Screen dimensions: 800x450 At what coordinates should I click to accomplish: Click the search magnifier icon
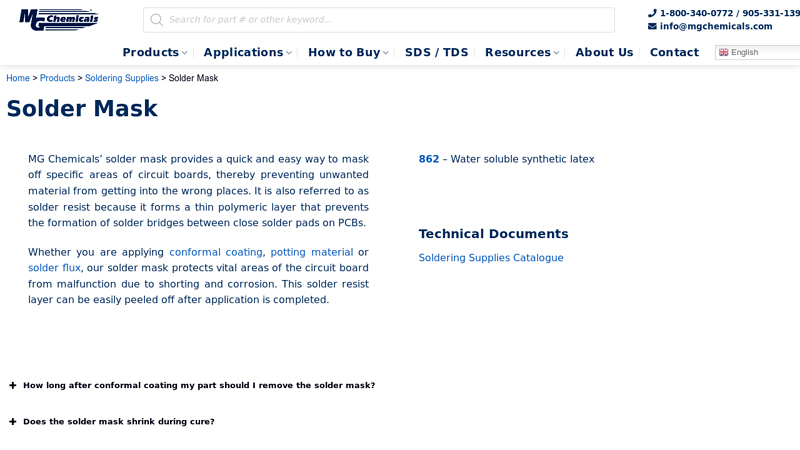(156, 20)
